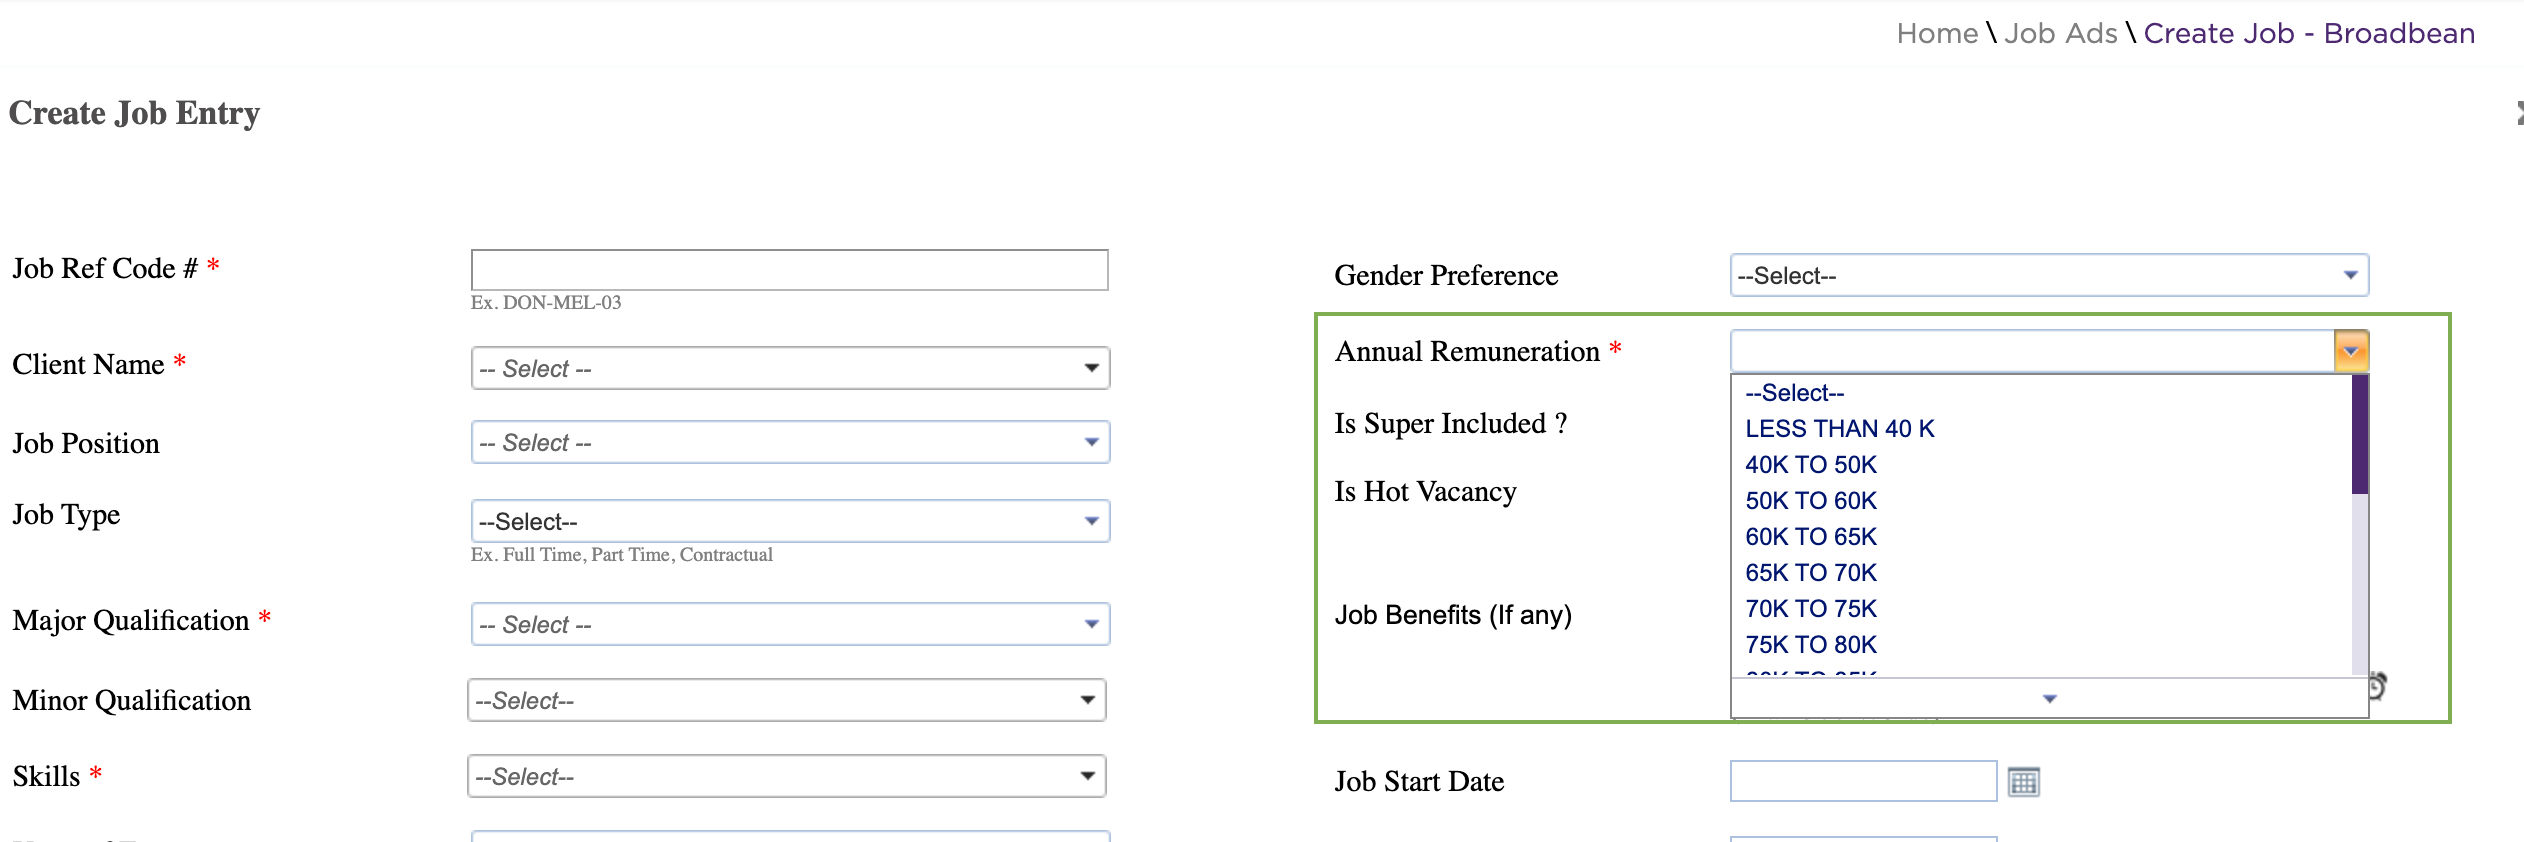Screen dimensions: 2524x842
Task: Click the Job Start Date text field
Action: 1863,781
